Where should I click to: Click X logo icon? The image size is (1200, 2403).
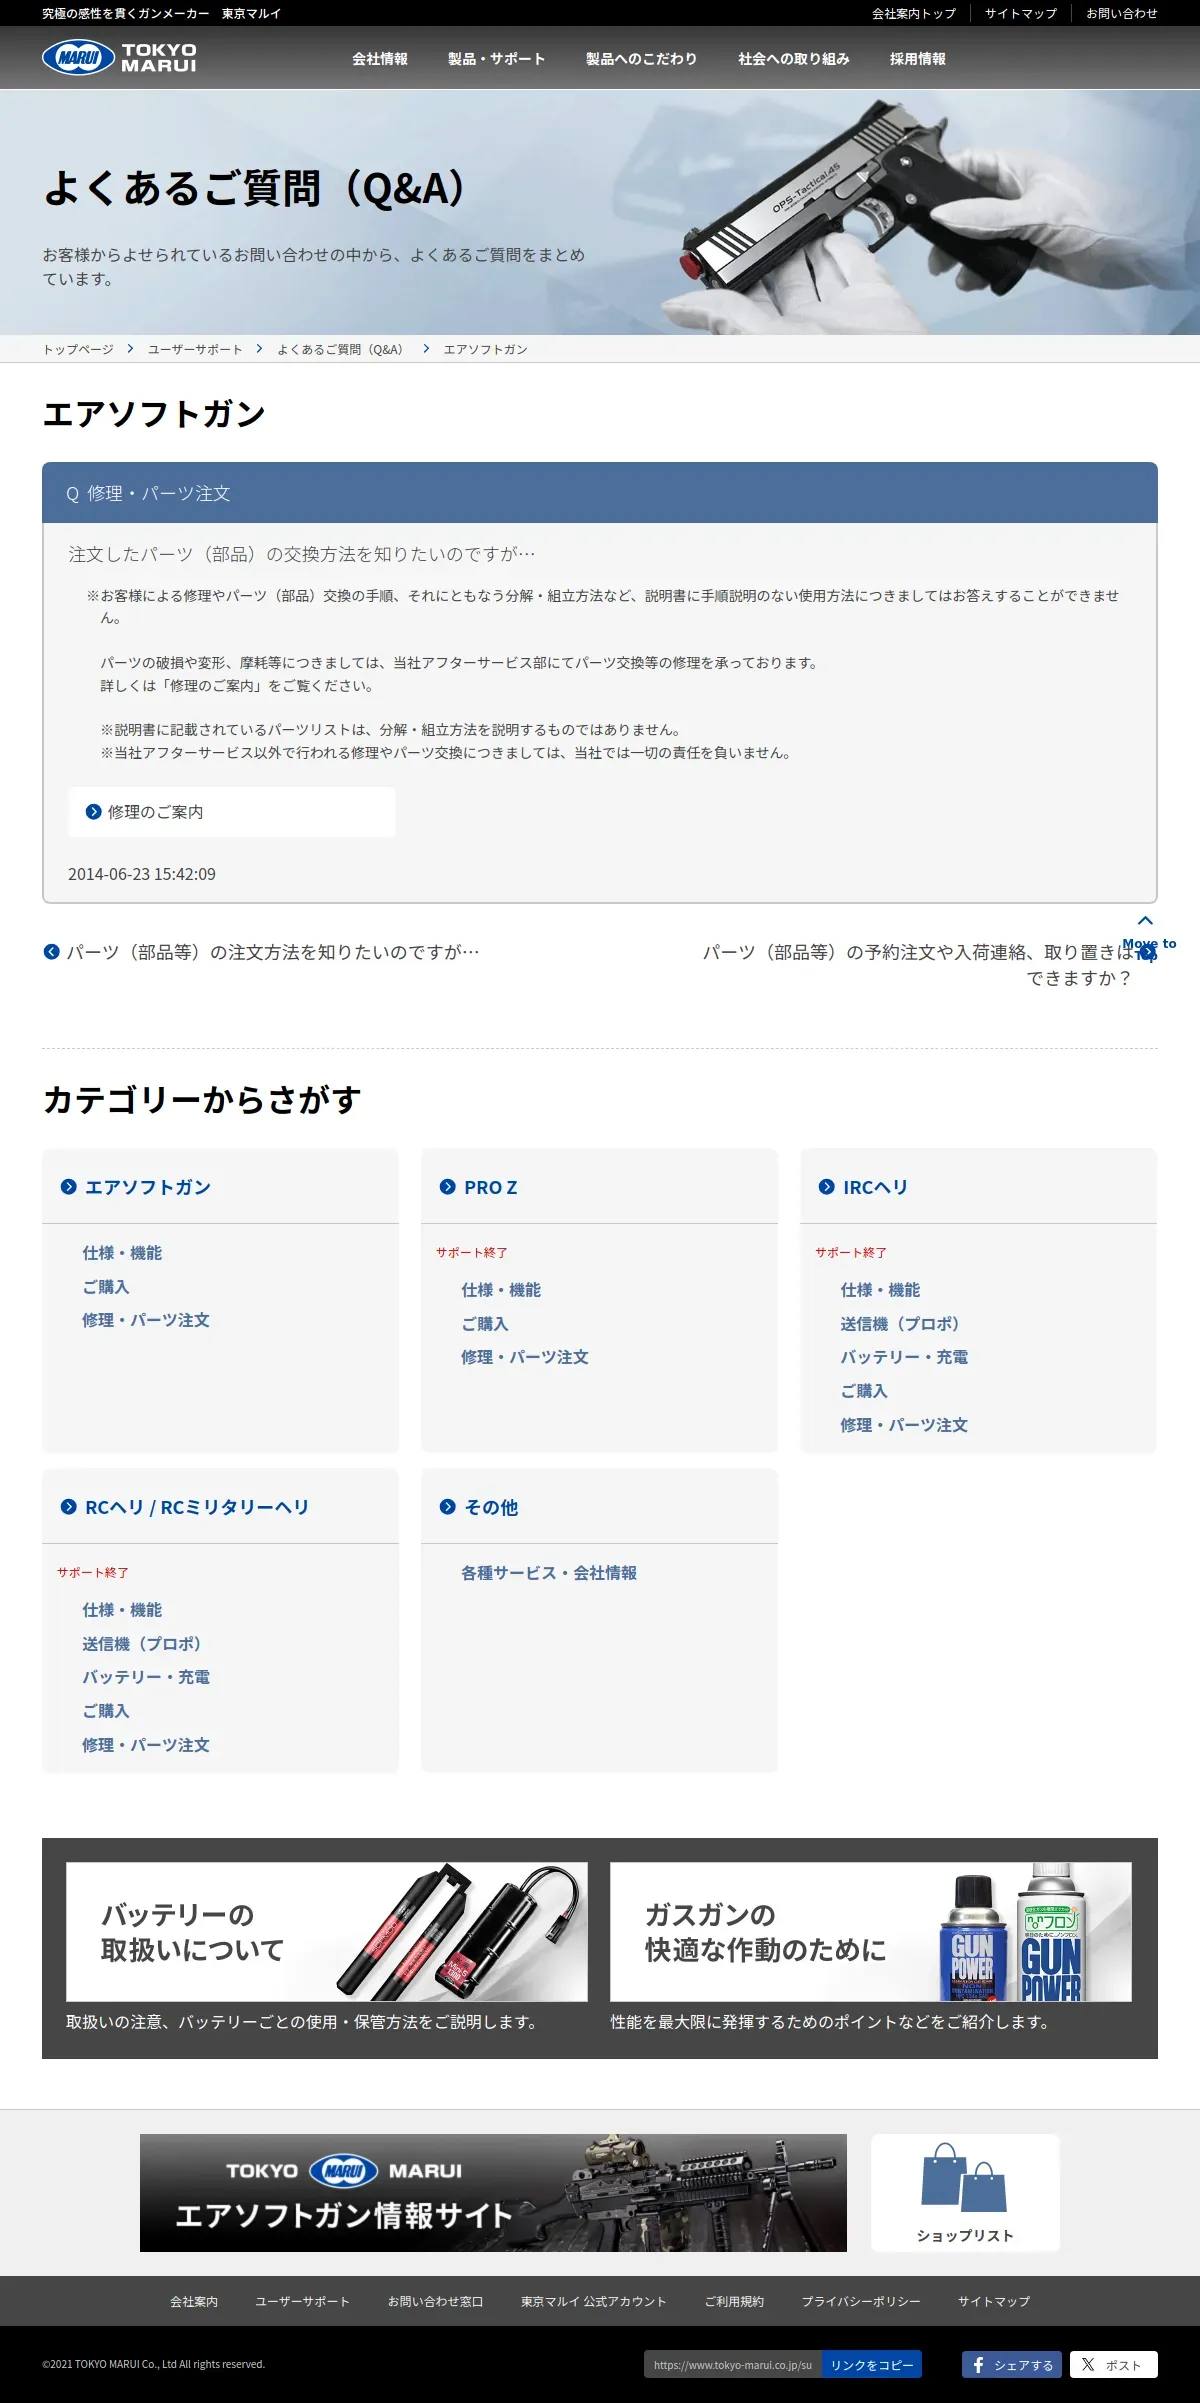pyautogui.click(x=1088, y=2365)
